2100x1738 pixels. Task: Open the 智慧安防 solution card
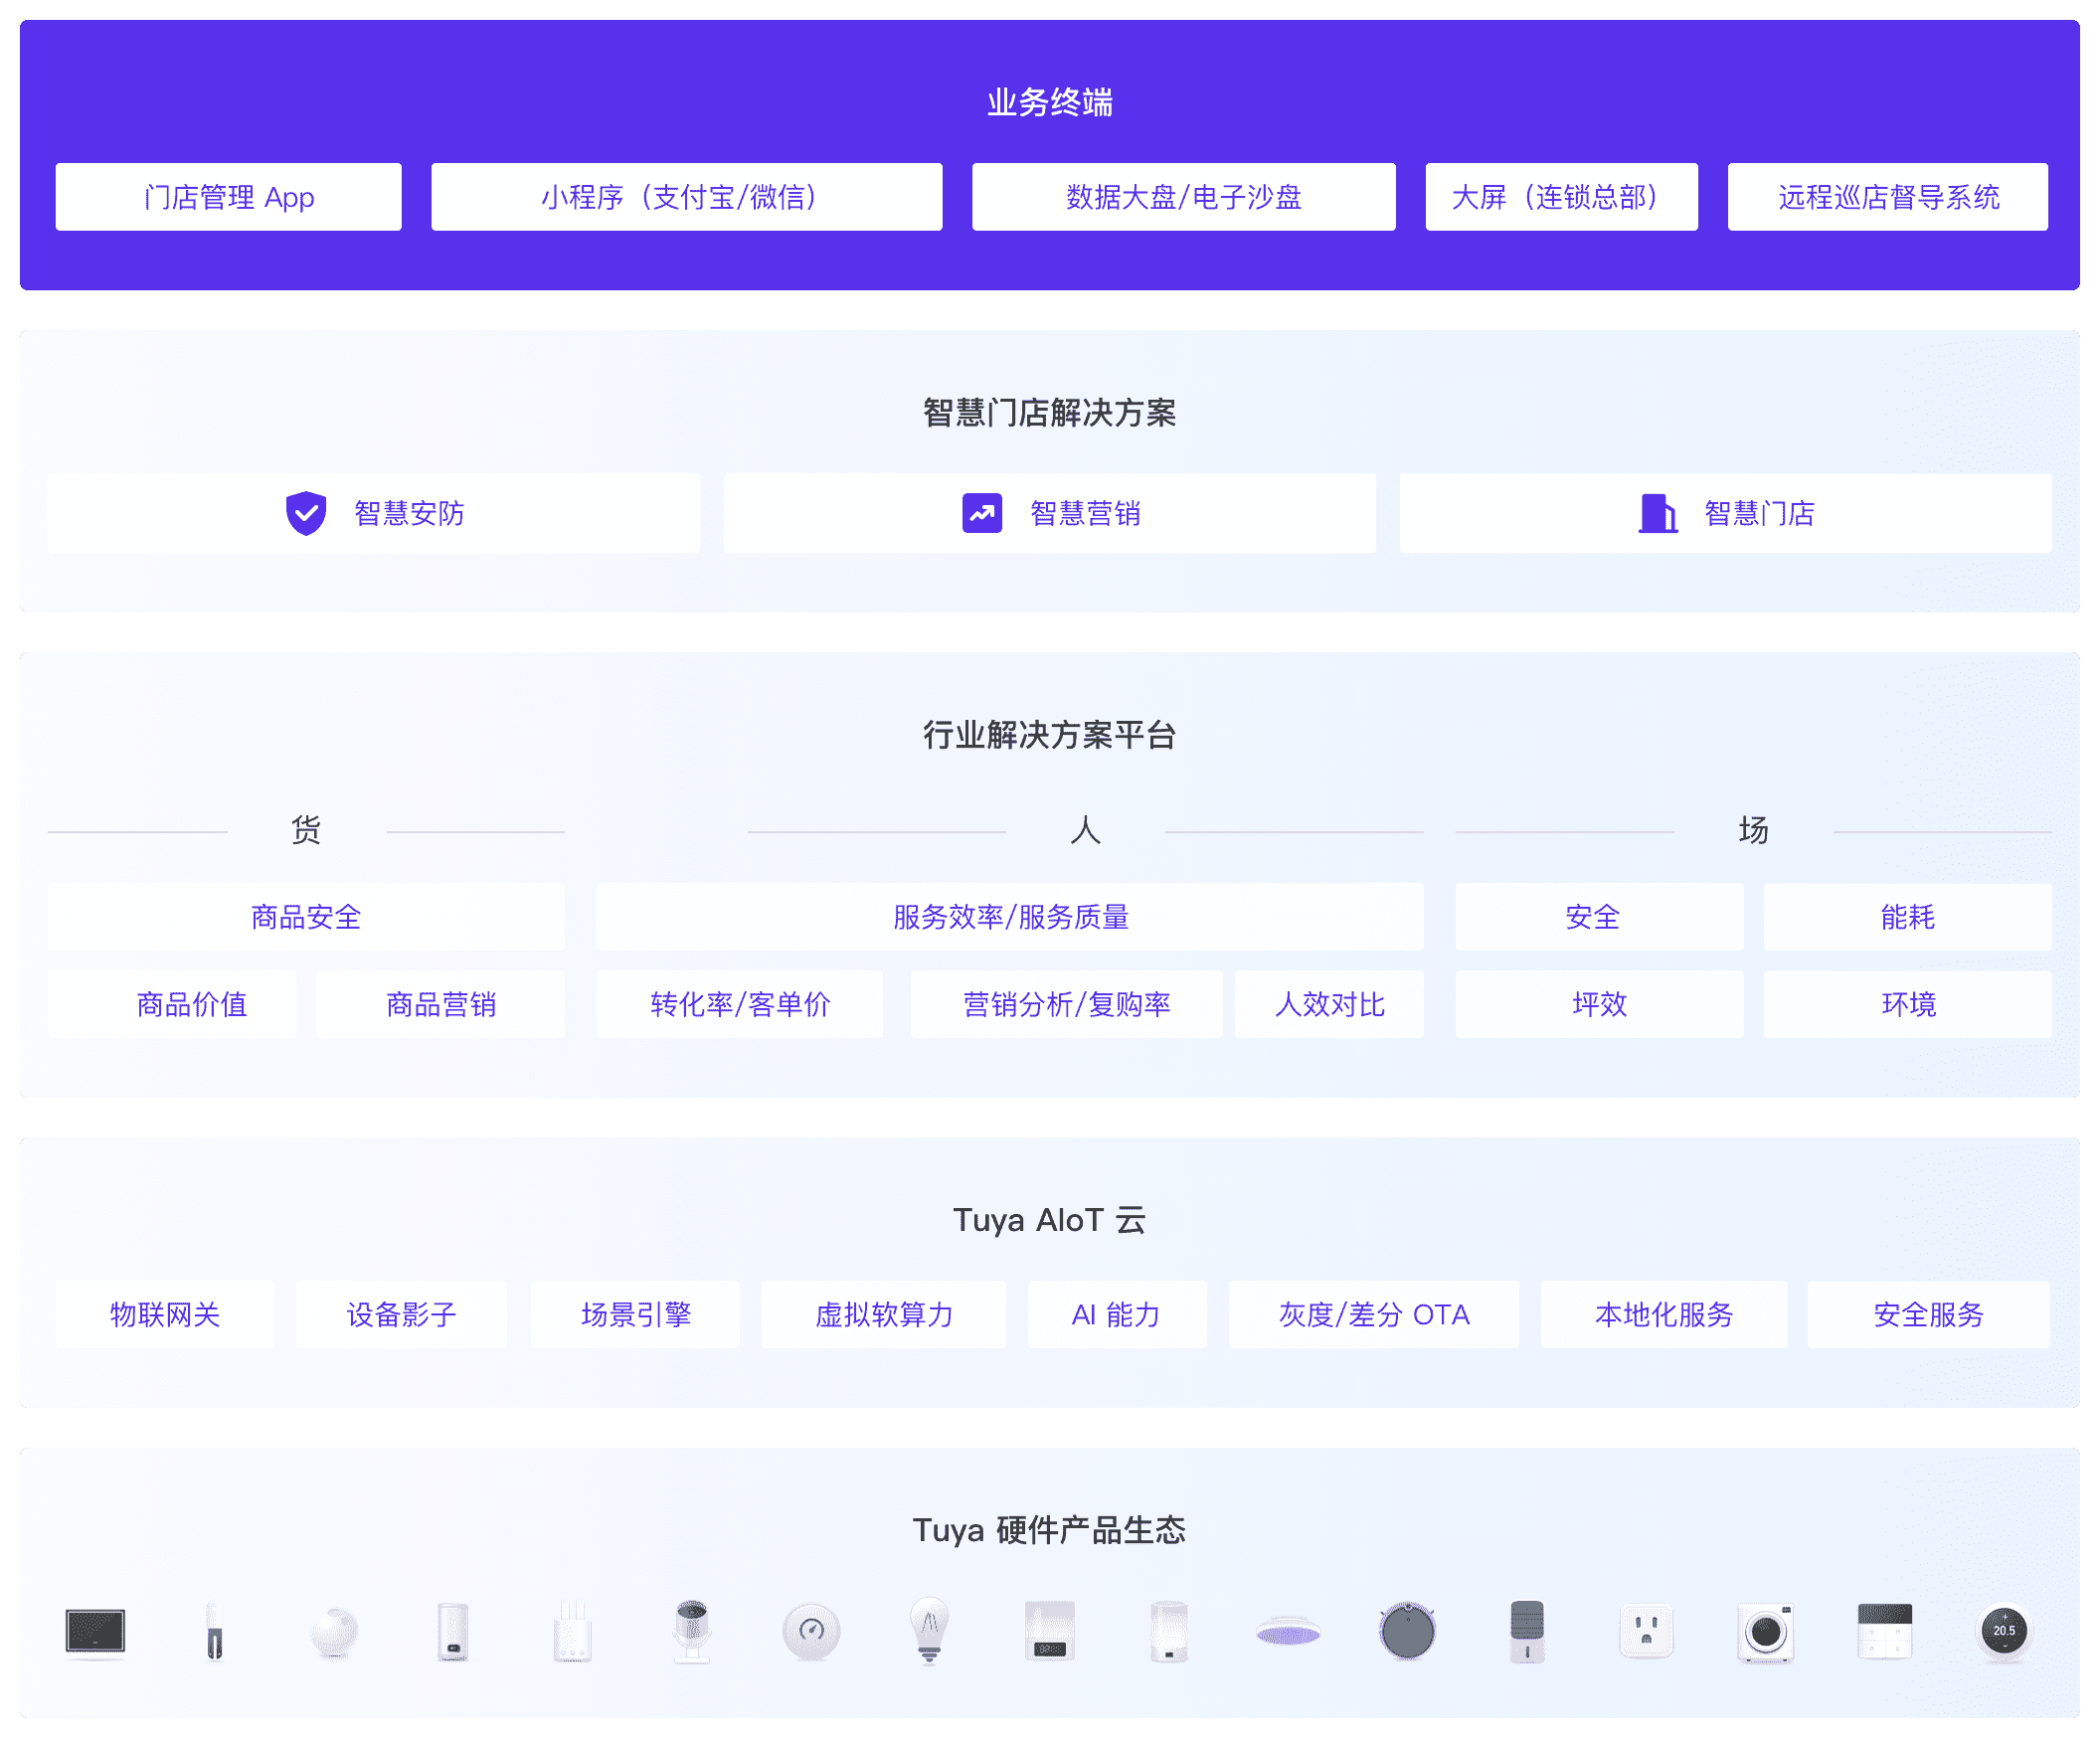click(374, 513)
